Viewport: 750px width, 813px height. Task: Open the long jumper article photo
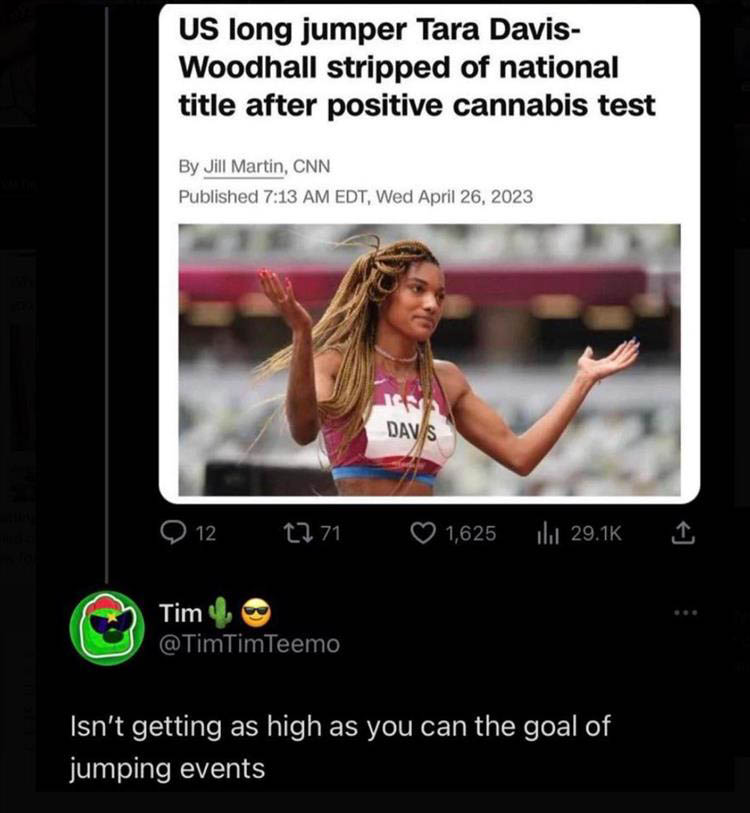pyautogui.click(x=429, y=360)
